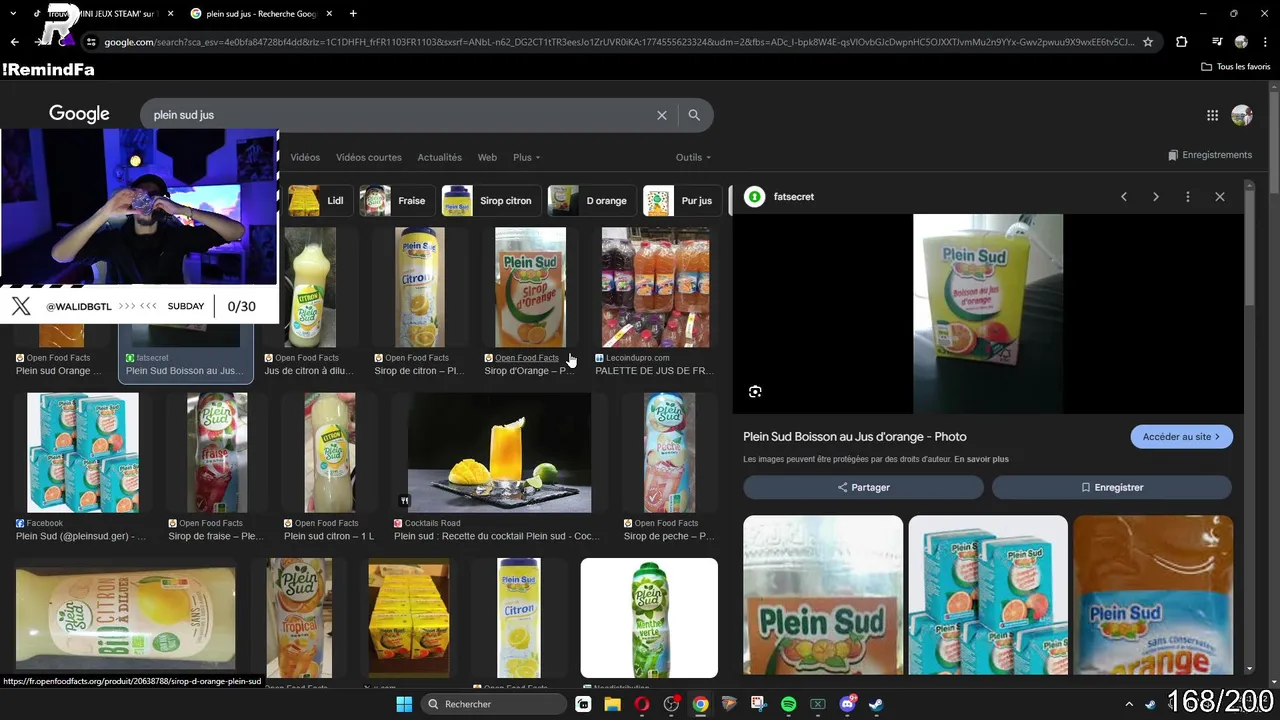Close the image preview panel

[1220, 197]
